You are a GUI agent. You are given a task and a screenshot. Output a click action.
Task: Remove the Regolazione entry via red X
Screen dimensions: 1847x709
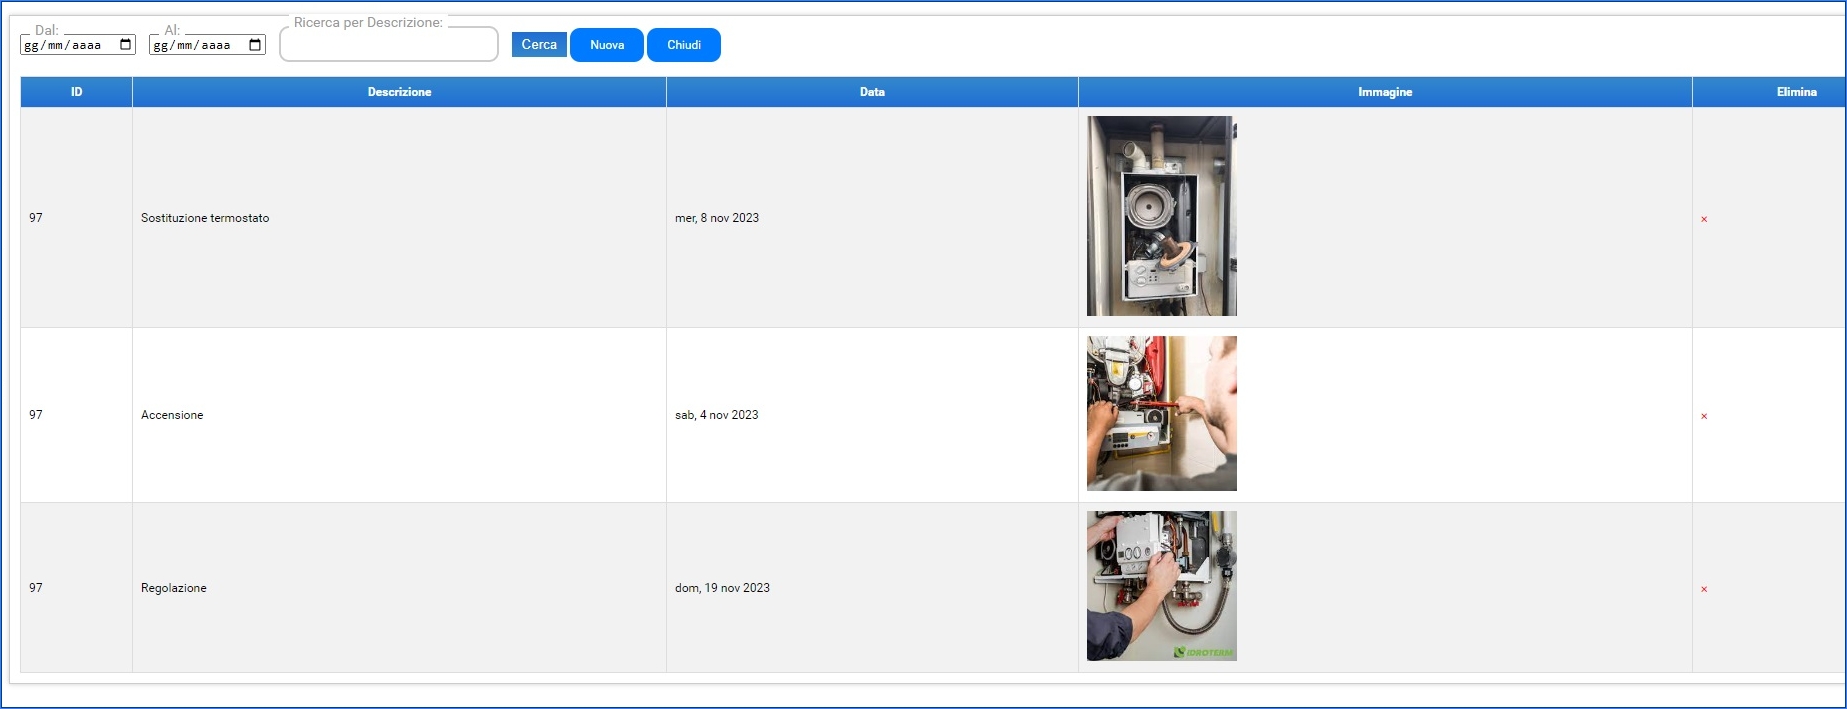[x=1704, y=589]
